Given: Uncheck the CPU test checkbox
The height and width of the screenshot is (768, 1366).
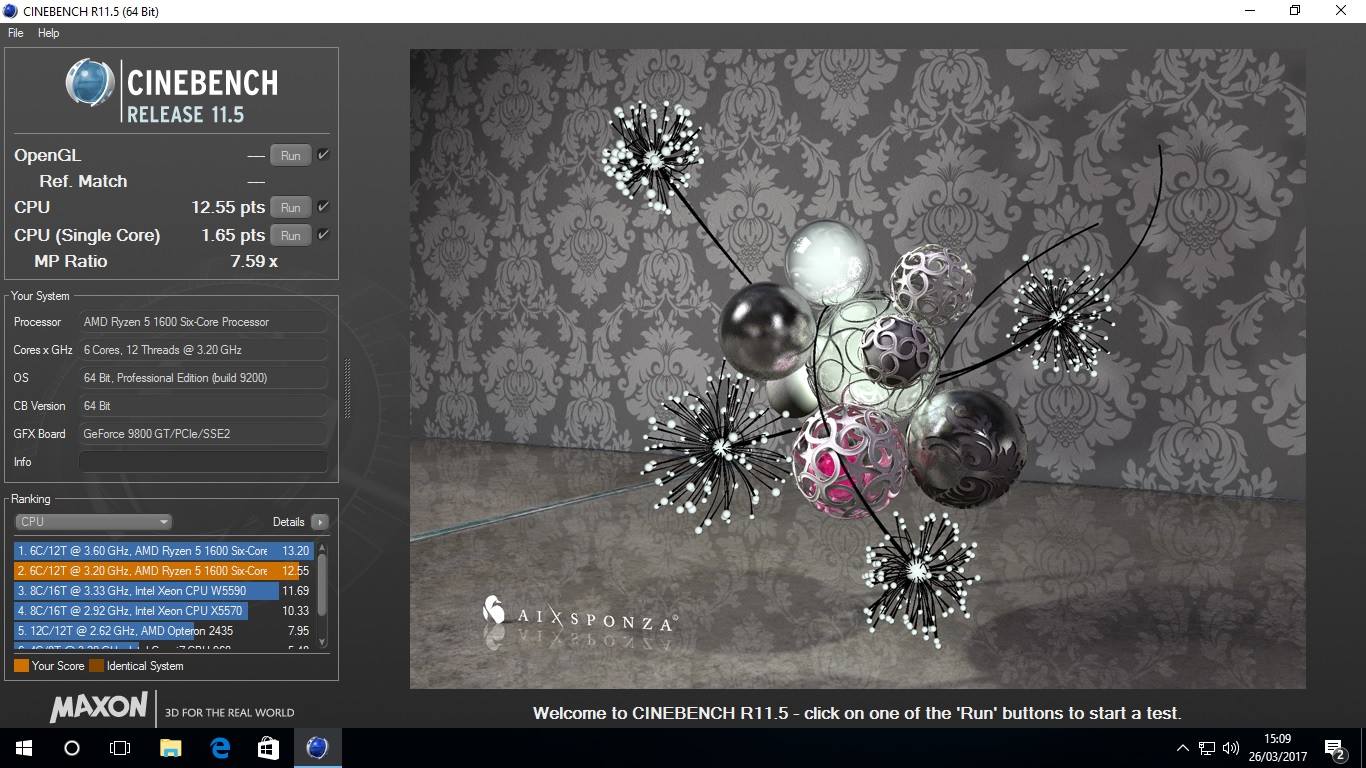Looking at the screenshot, I should (323, 207).
